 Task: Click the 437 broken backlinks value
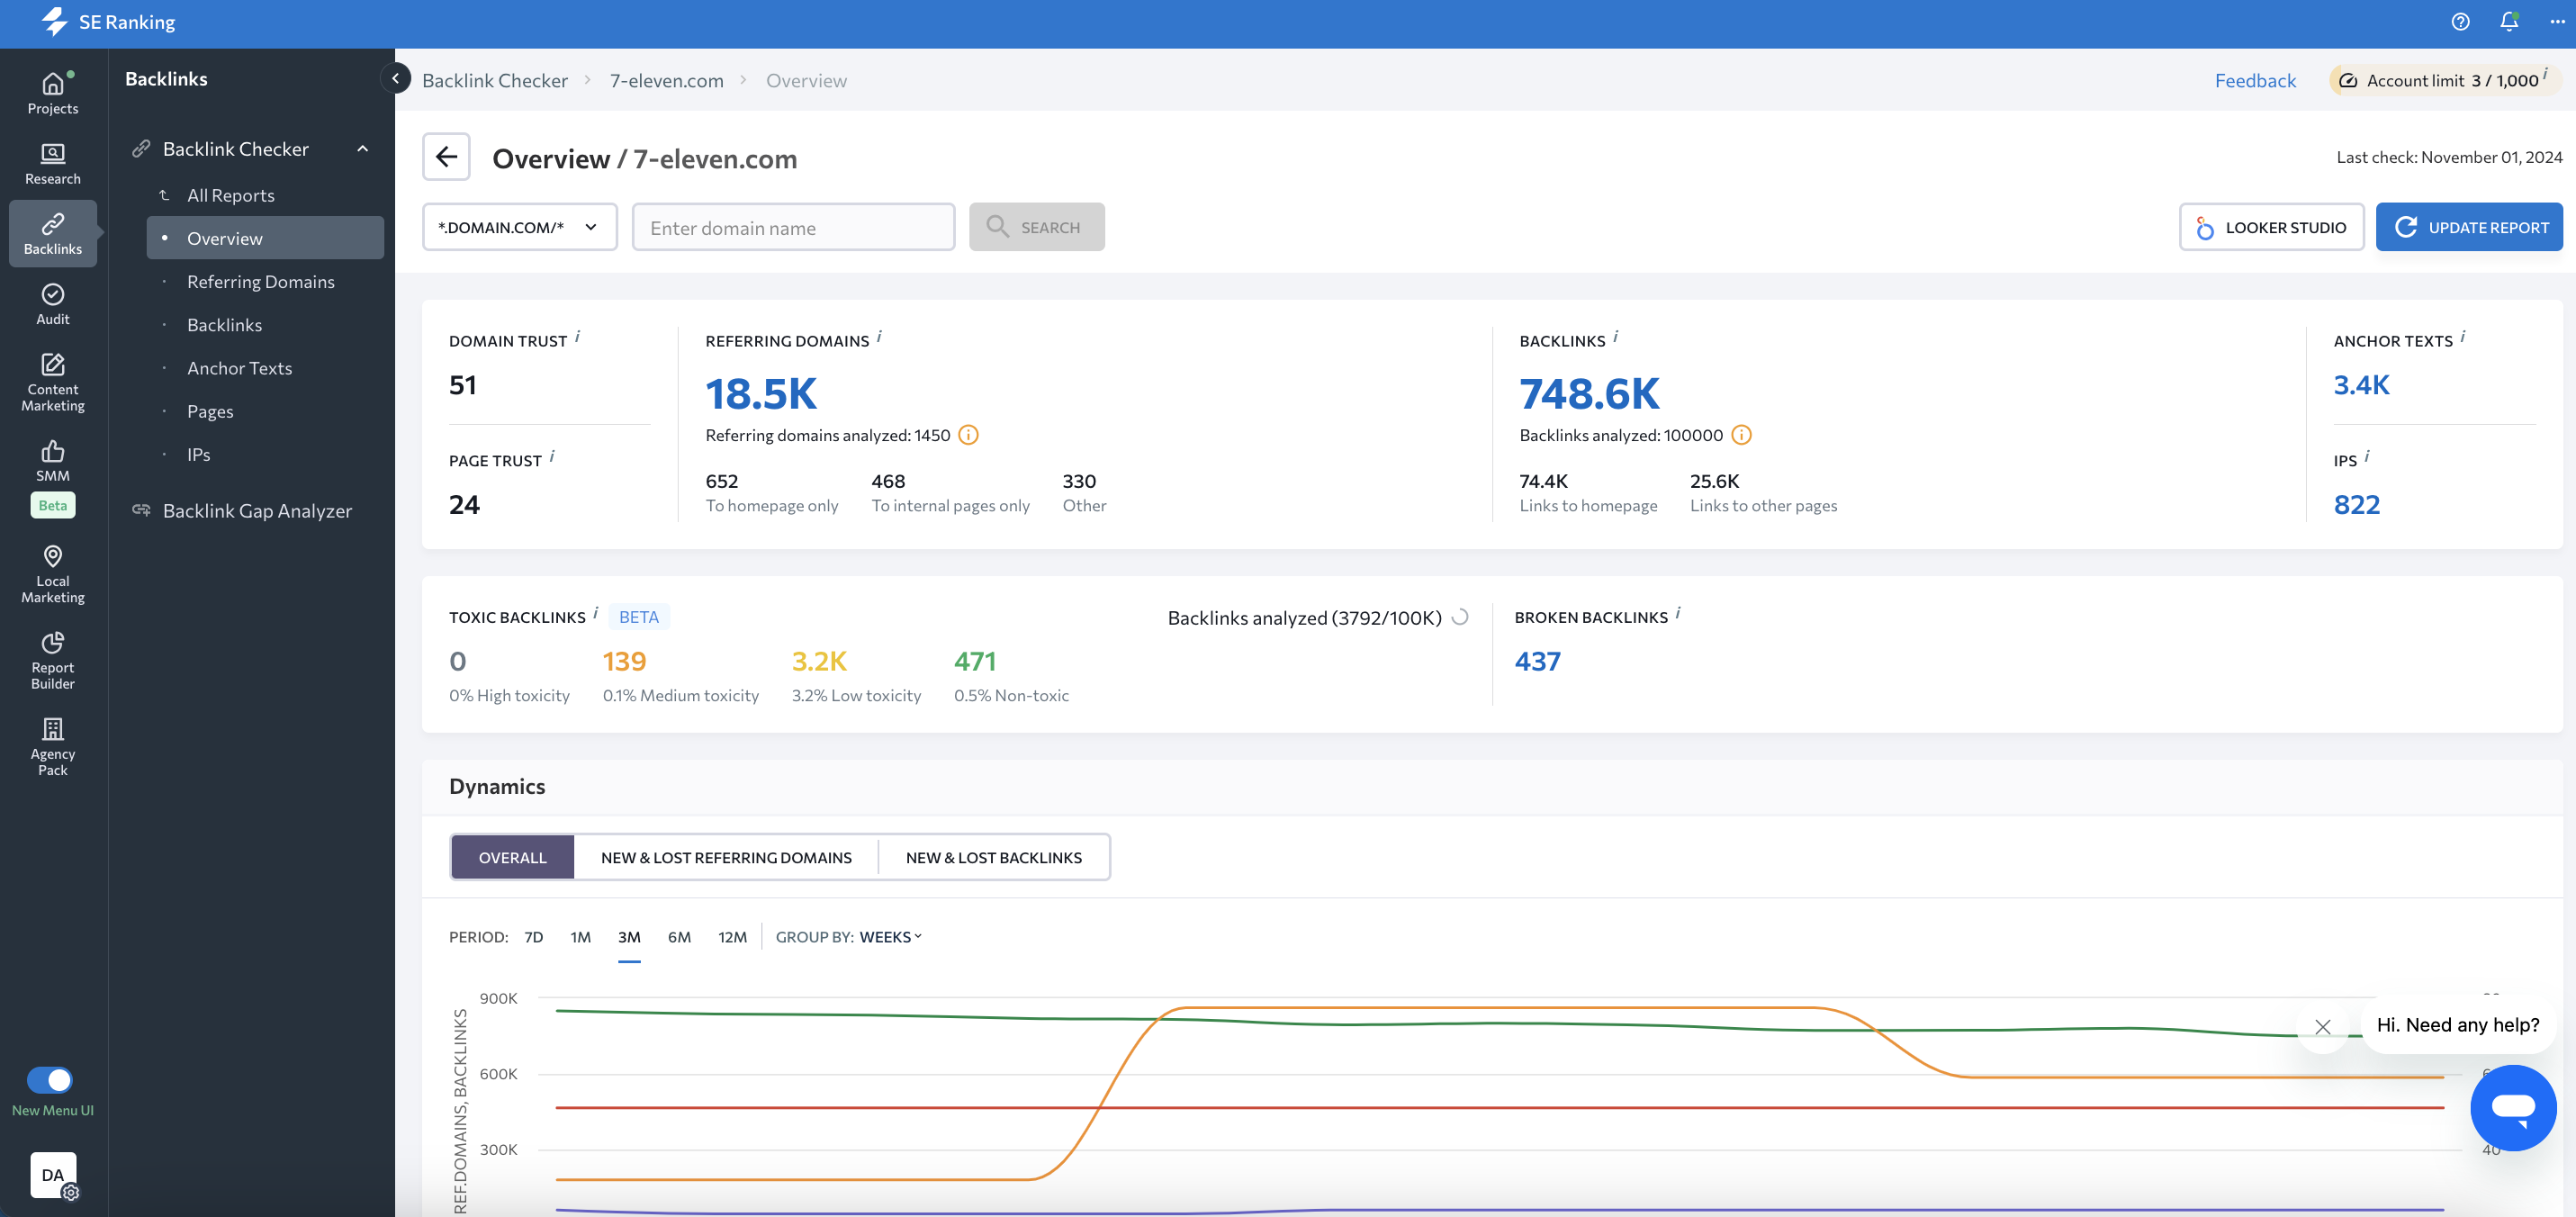[1538, 661]
